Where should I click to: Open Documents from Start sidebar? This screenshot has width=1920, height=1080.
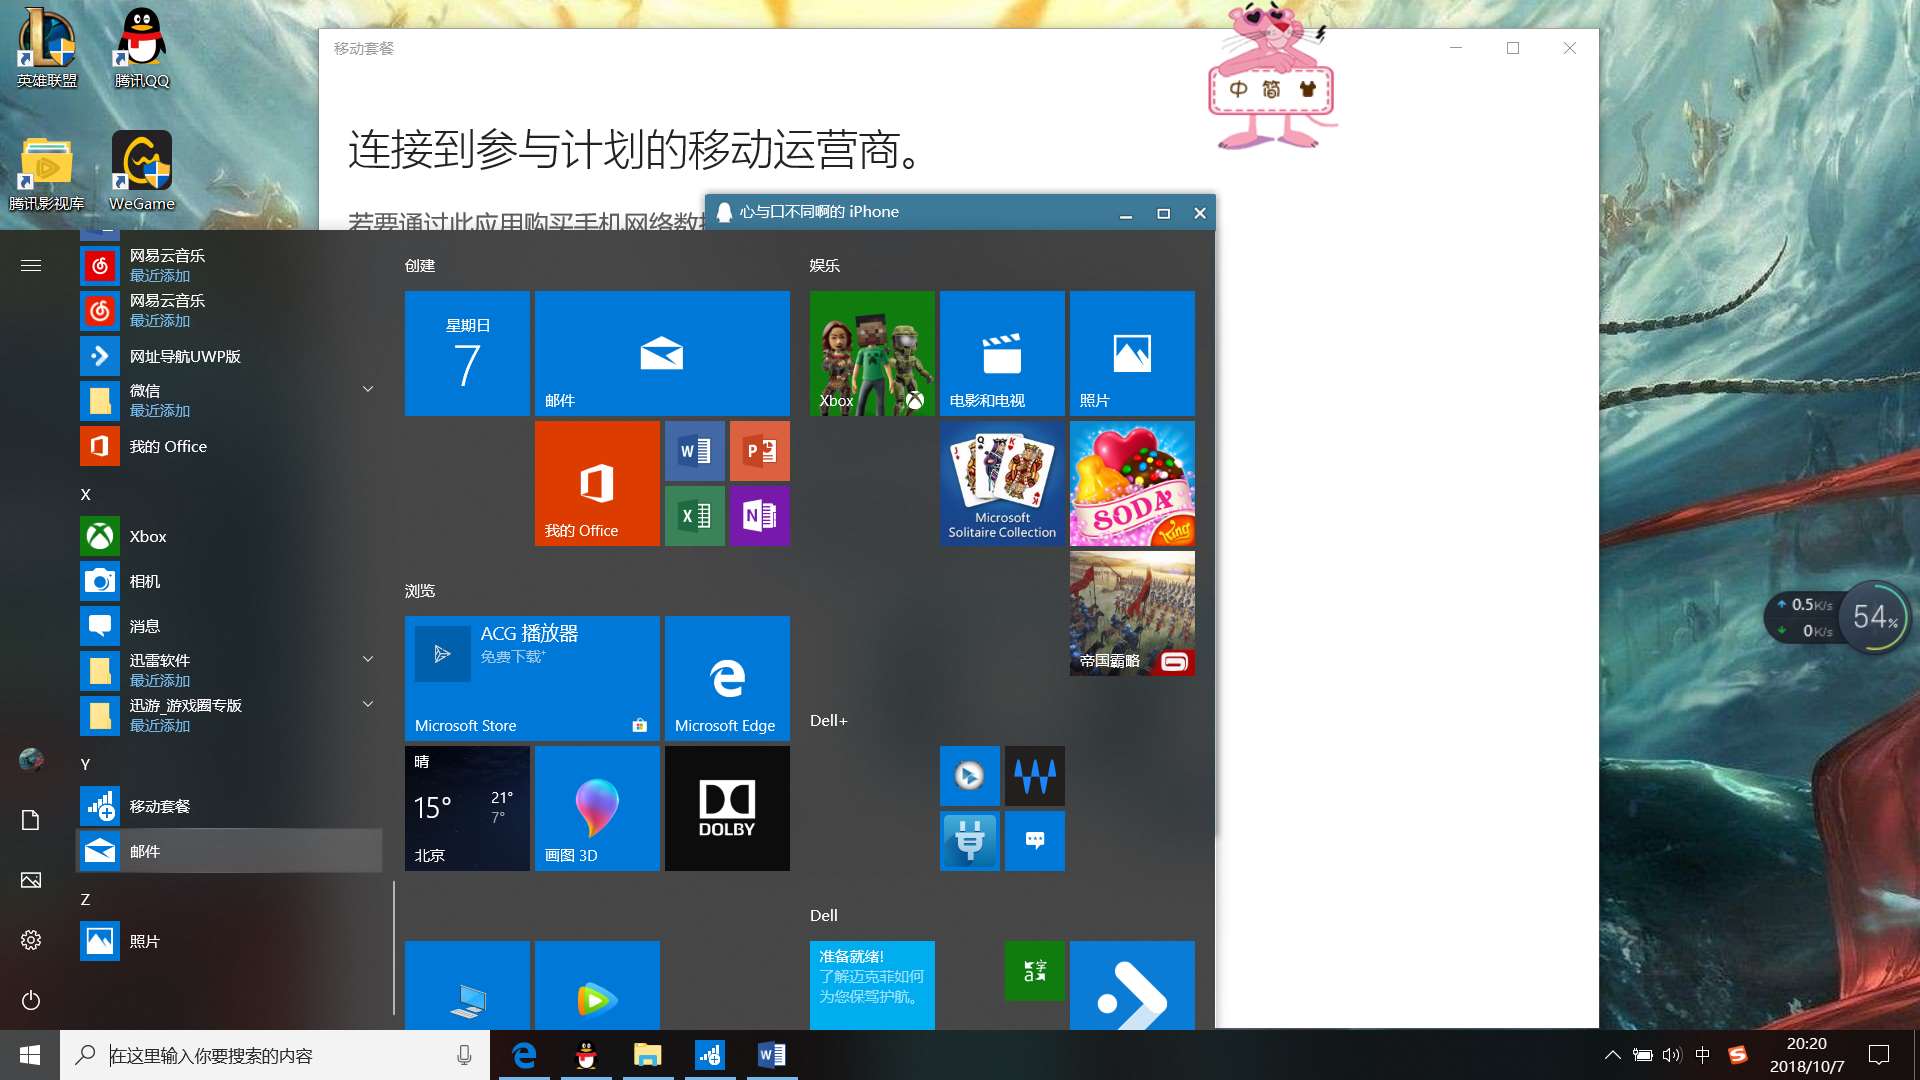click(31, 820)
